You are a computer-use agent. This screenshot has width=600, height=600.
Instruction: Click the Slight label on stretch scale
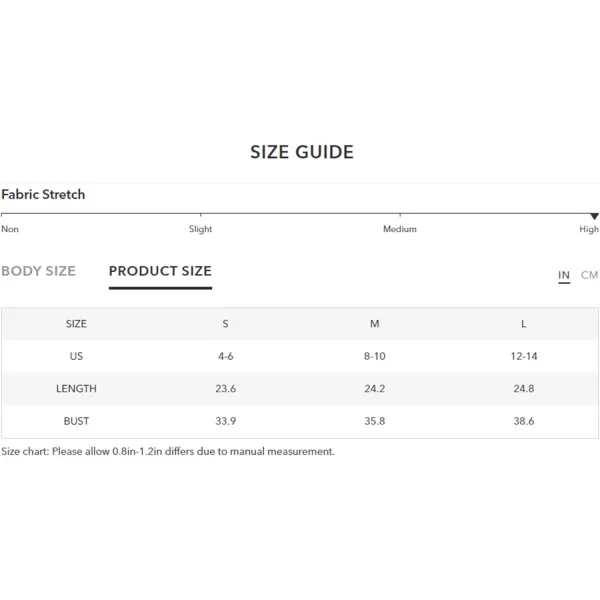coord(200,229)
